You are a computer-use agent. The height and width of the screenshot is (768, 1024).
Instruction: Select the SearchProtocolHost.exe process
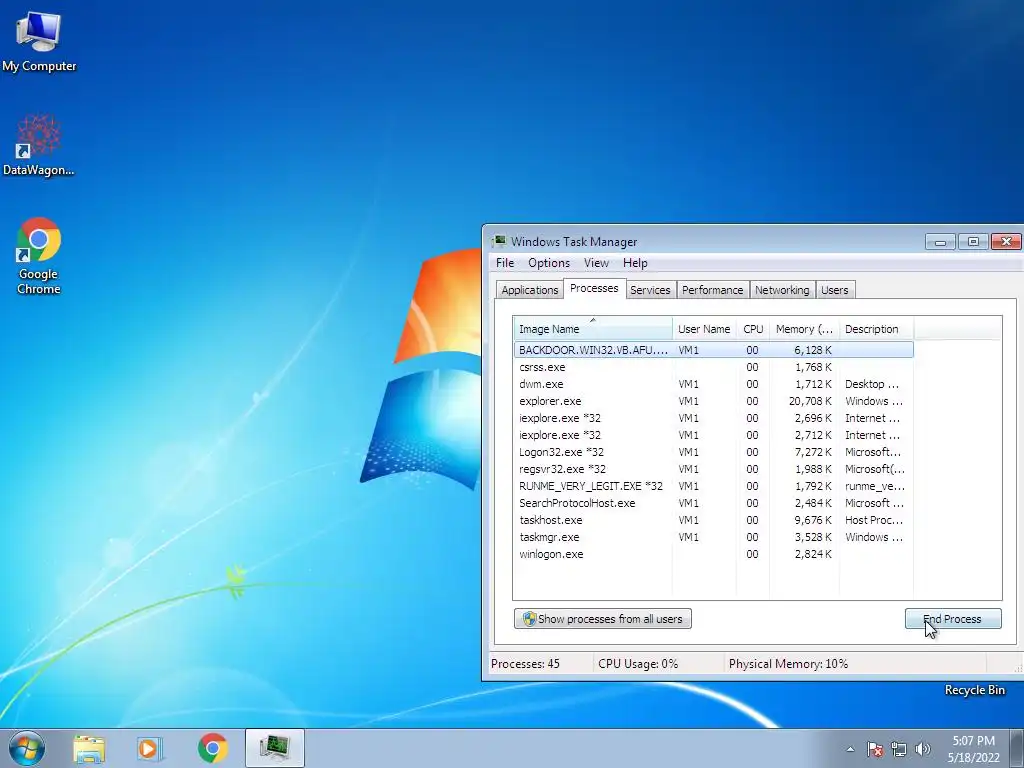click(x=713, y=503)
